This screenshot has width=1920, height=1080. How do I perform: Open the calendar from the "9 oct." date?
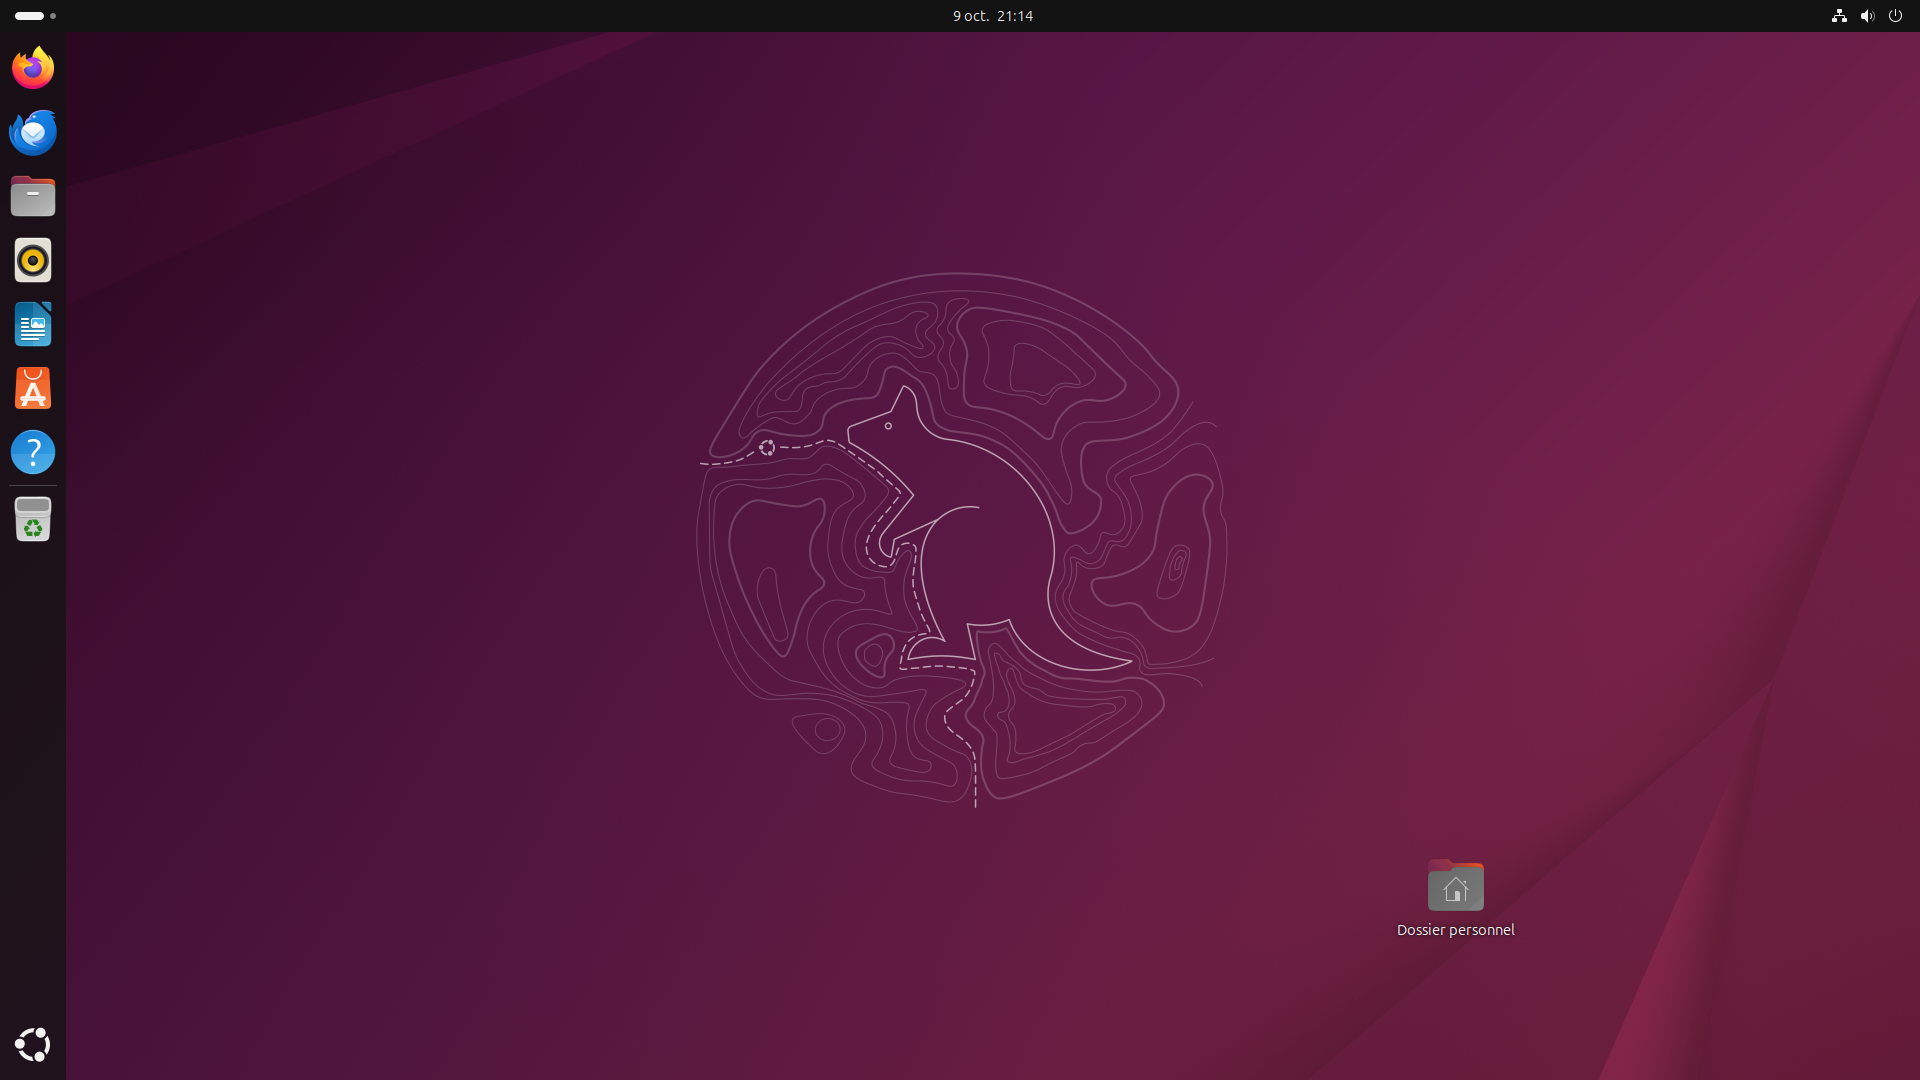(970, 16)
